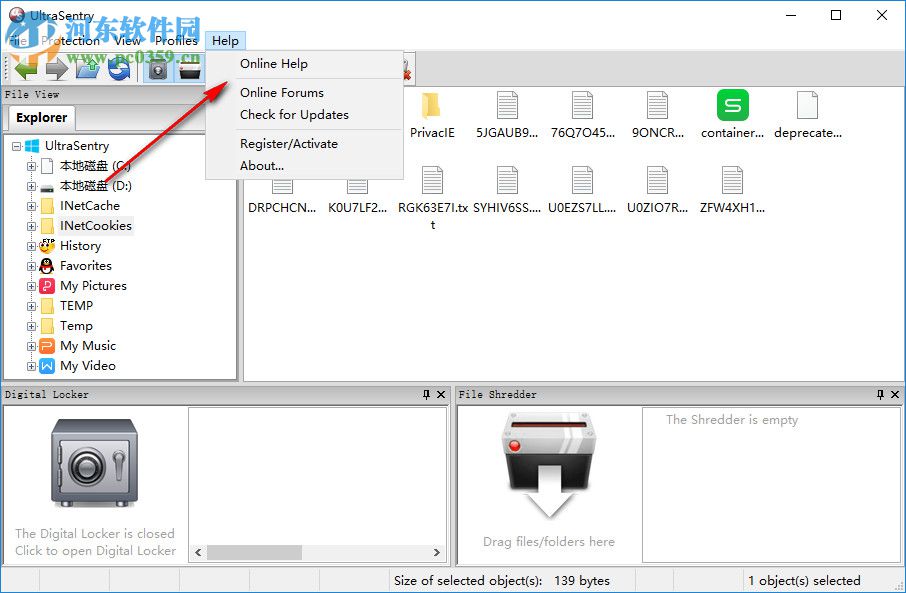The image size is (906, 593).
Task: Select the ZFW4XH1... file icon
Action: point(733,180)
